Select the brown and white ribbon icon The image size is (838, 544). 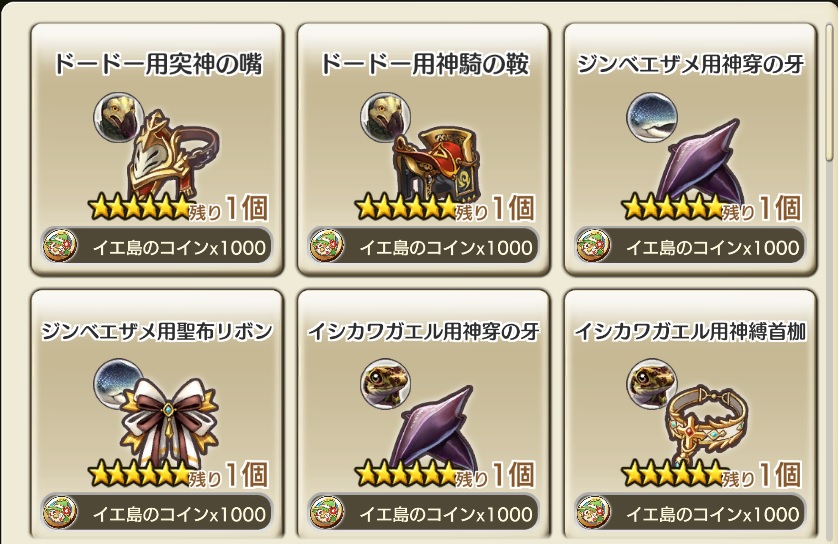[x=169, y=419]
